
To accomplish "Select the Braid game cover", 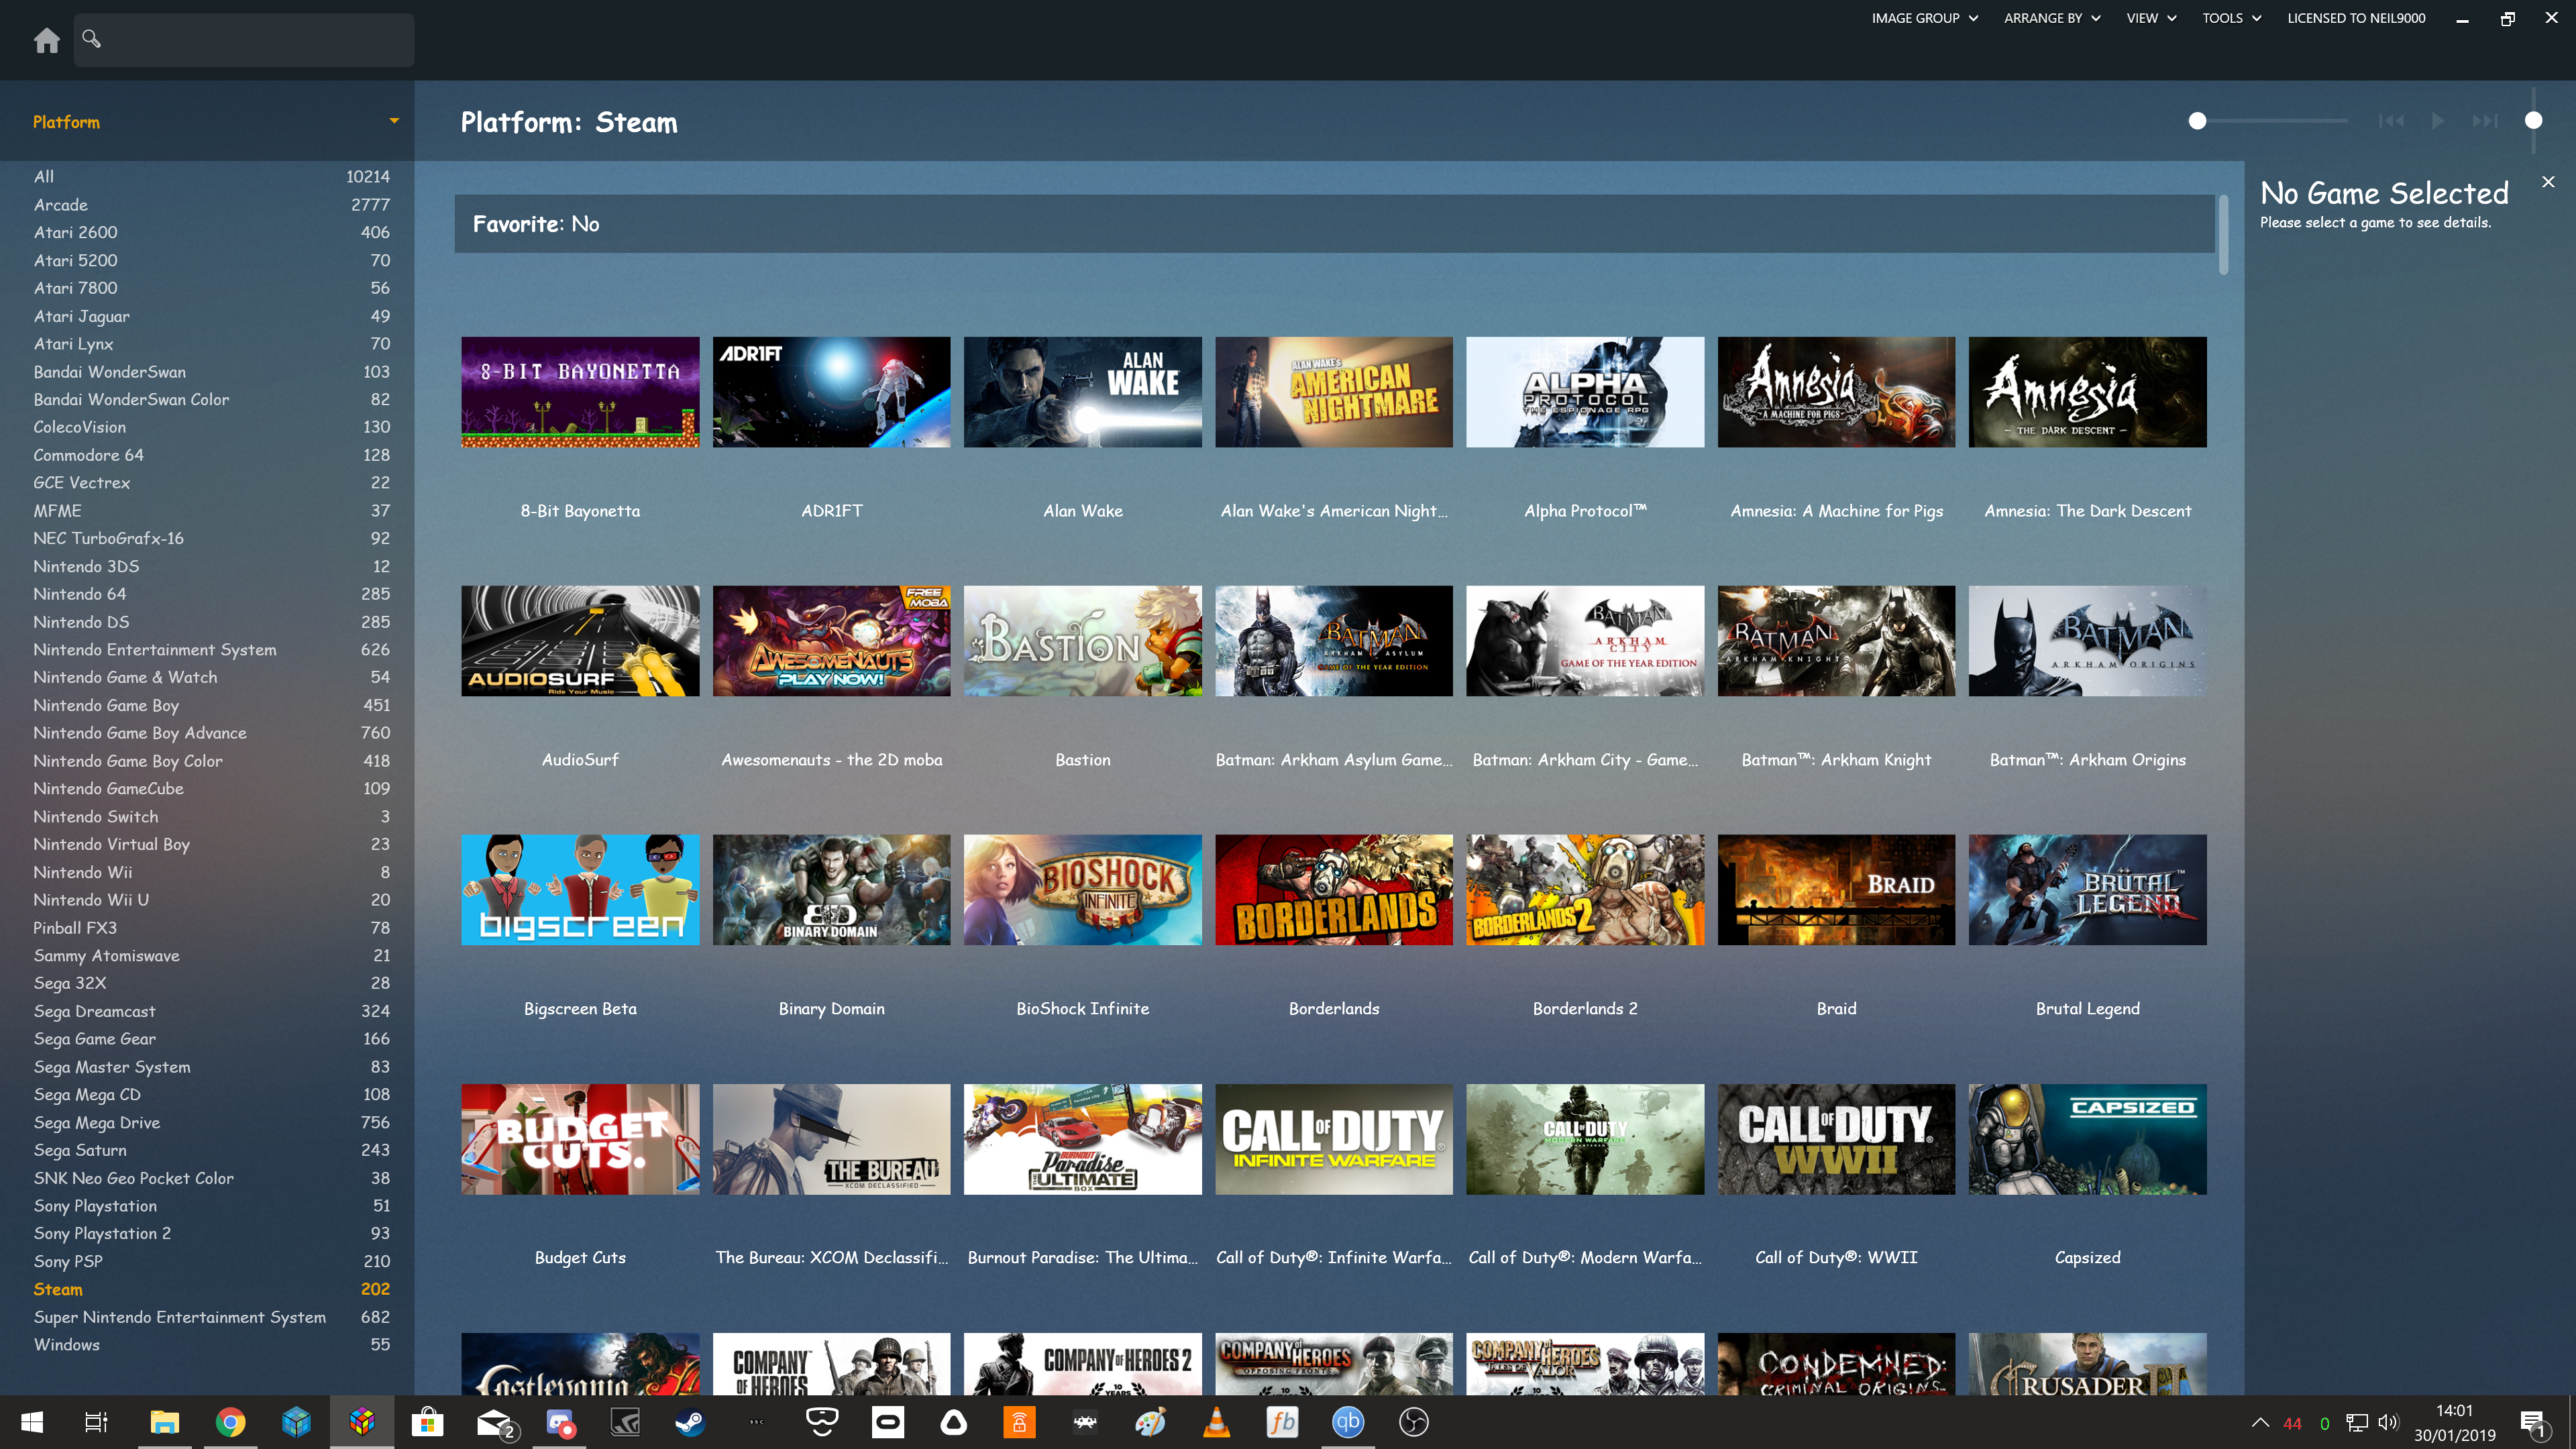I will (x=1836, y=890).
